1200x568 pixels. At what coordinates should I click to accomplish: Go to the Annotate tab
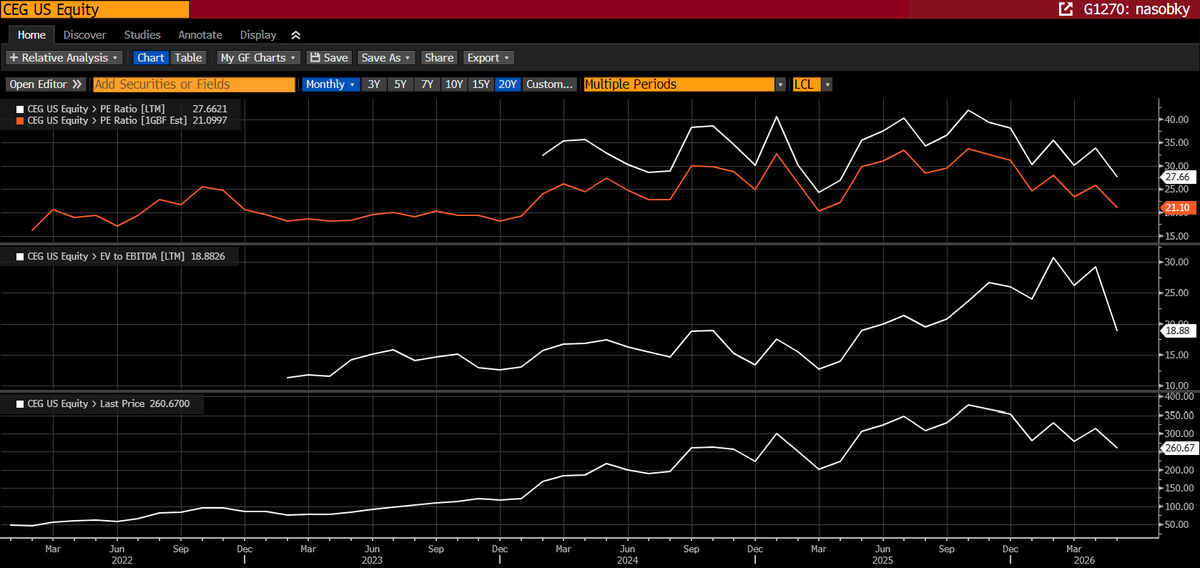point(200,35)
